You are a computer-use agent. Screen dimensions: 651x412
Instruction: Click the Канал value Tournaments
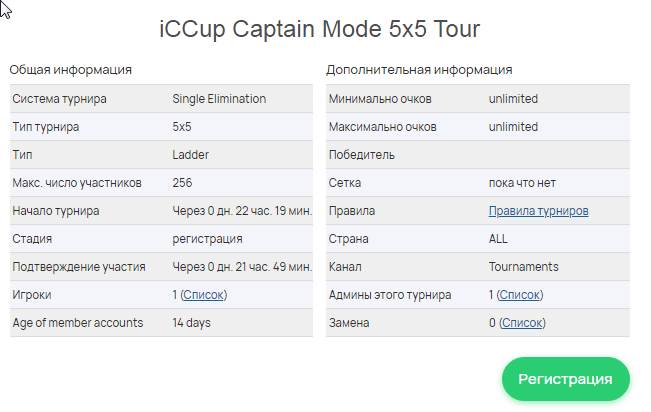(x=524, y=267)
